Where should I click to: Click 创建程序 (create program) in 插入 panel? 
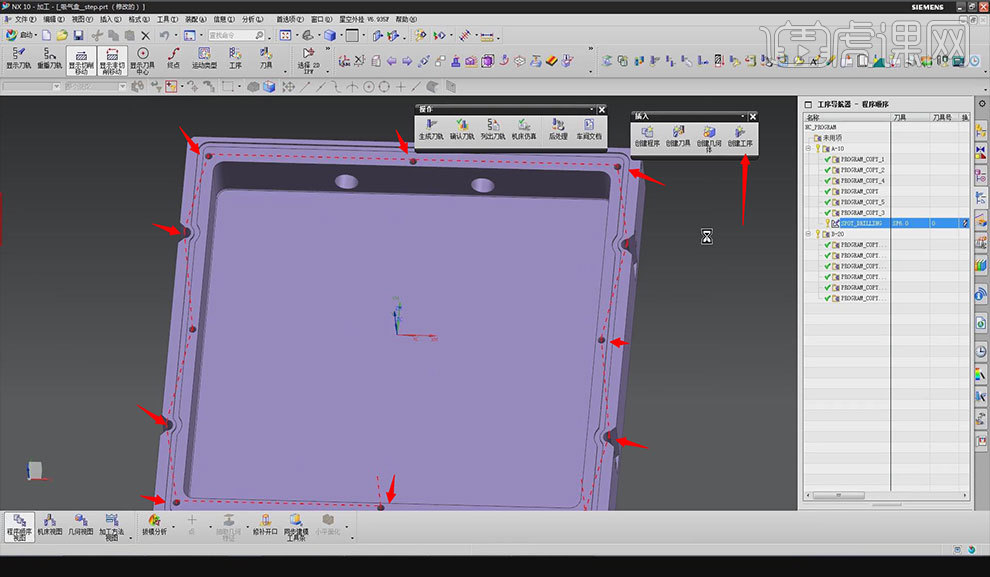point(647,136)
